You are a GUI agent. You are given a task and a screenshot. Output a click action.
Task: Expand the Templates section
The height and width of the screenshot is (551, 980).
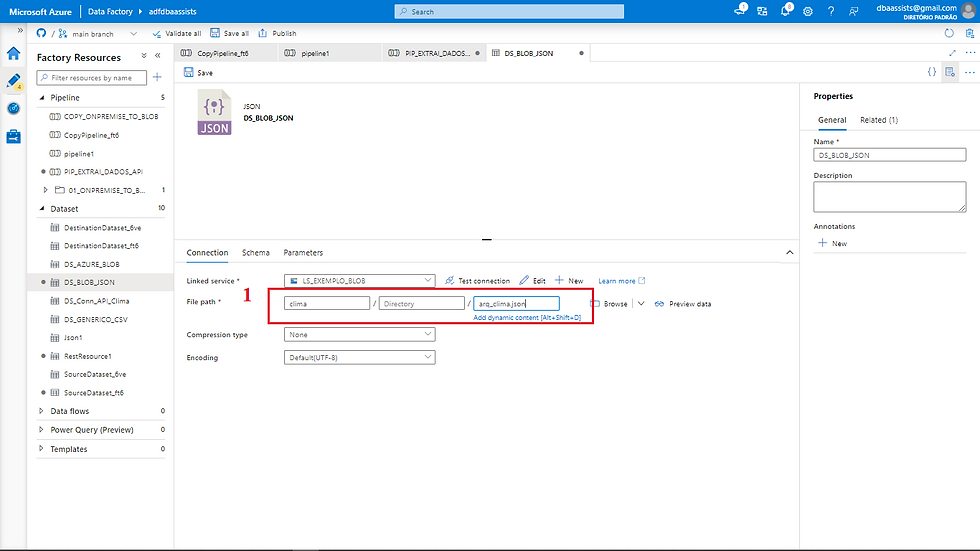[41, 449]
